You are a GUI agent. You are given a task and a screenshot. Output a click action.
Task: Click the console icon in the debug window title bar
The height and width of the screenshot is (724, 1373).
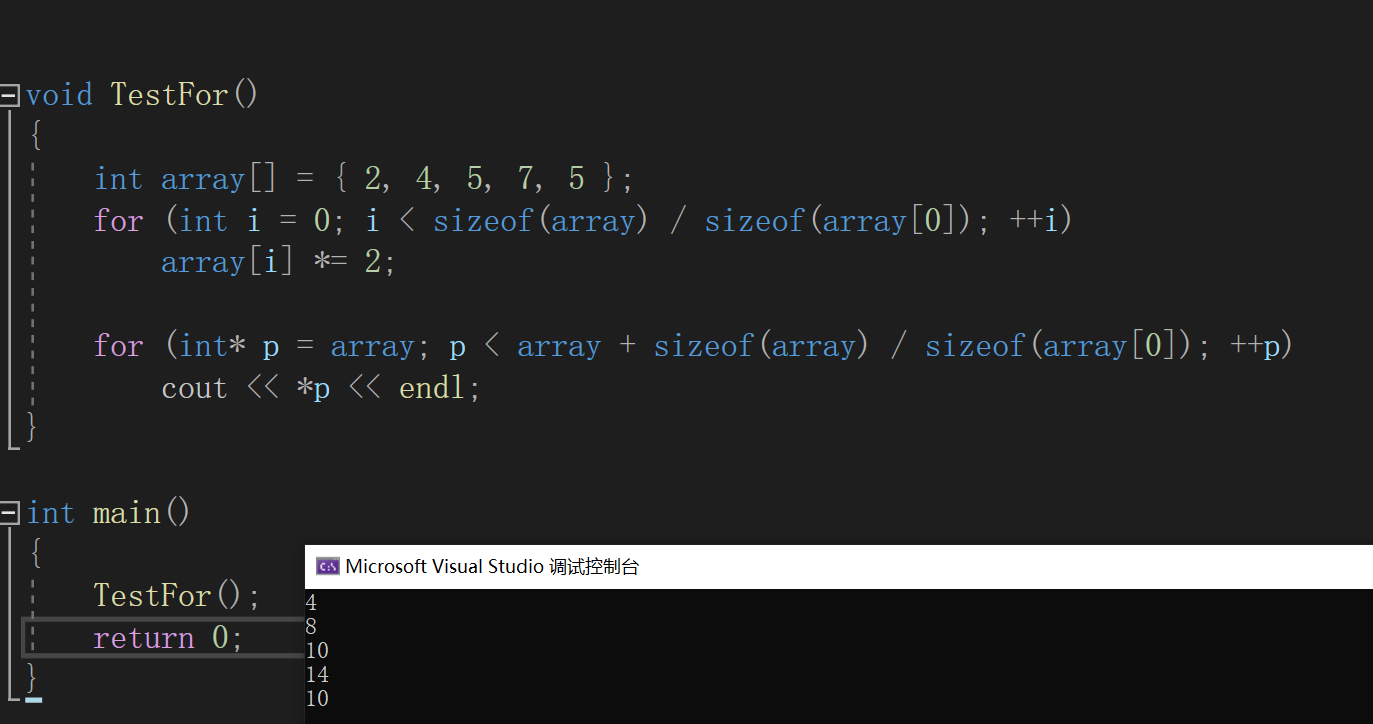tap(327, 566)
